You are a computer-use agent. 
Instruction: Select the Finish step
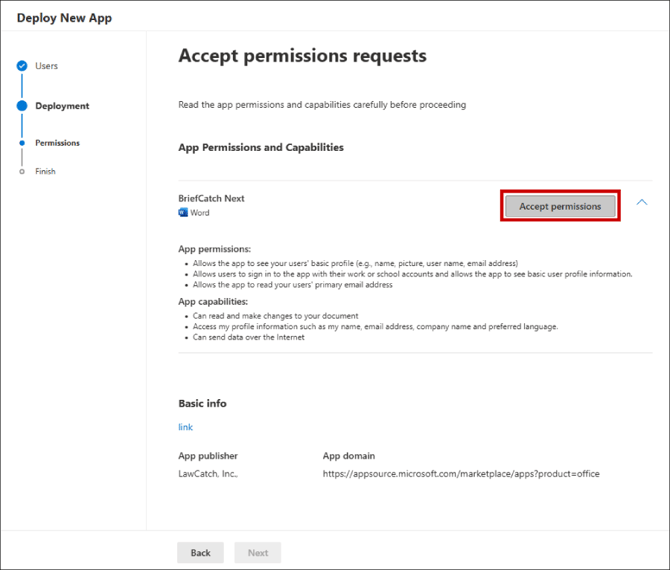click(x=45, y=171)
